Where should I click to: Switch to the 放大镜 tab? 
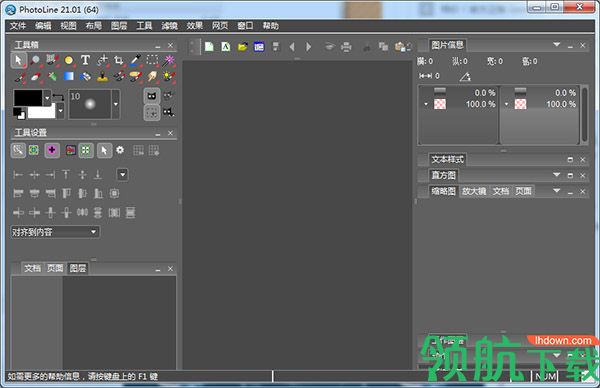[474, 191]
